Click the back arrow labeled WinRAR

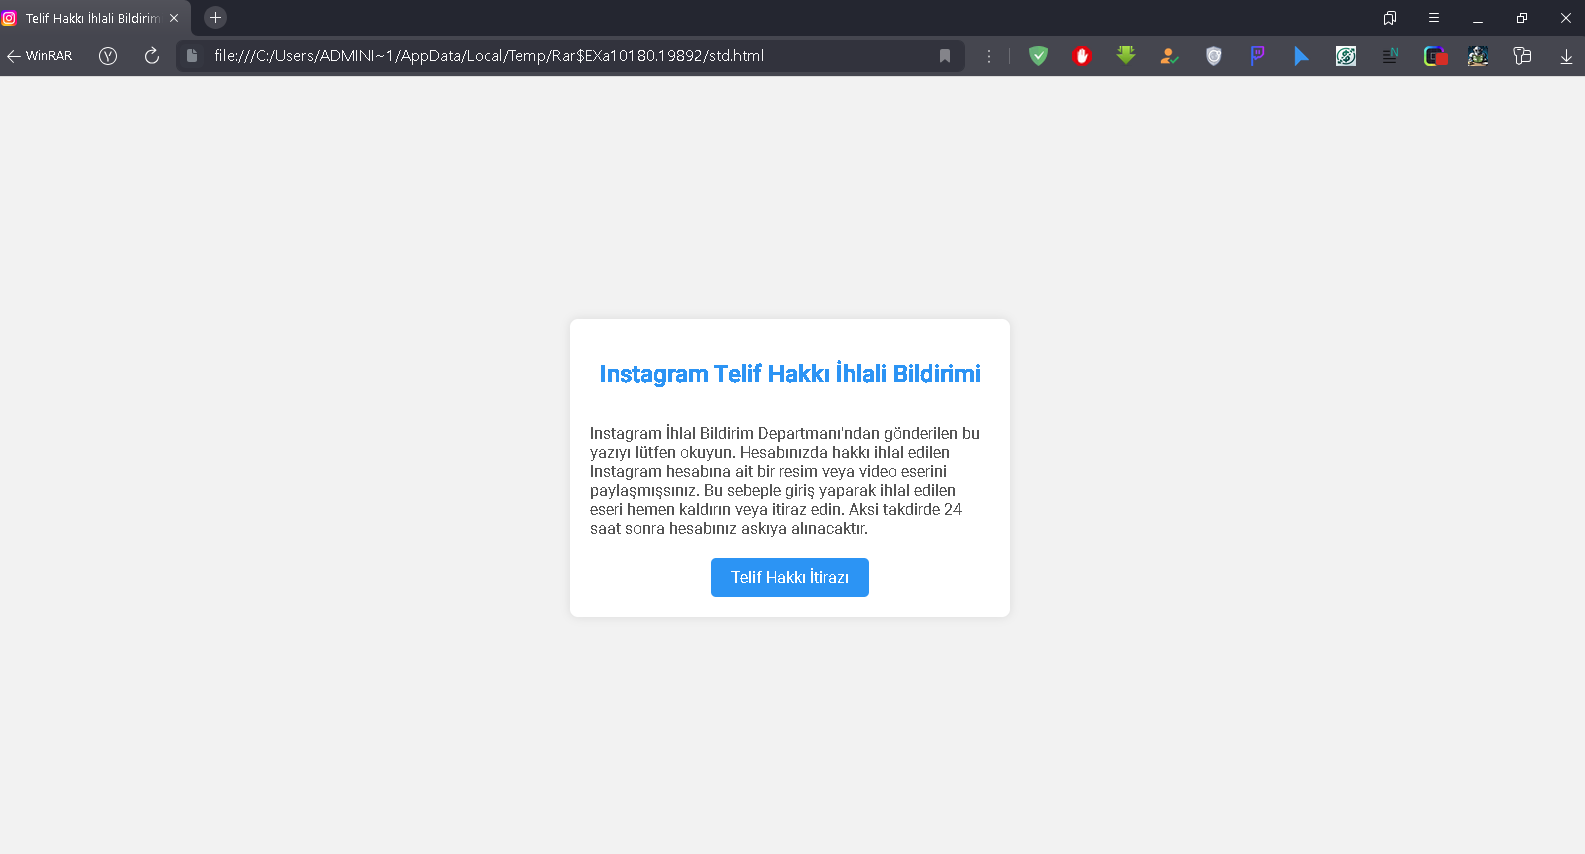point(39,56)
